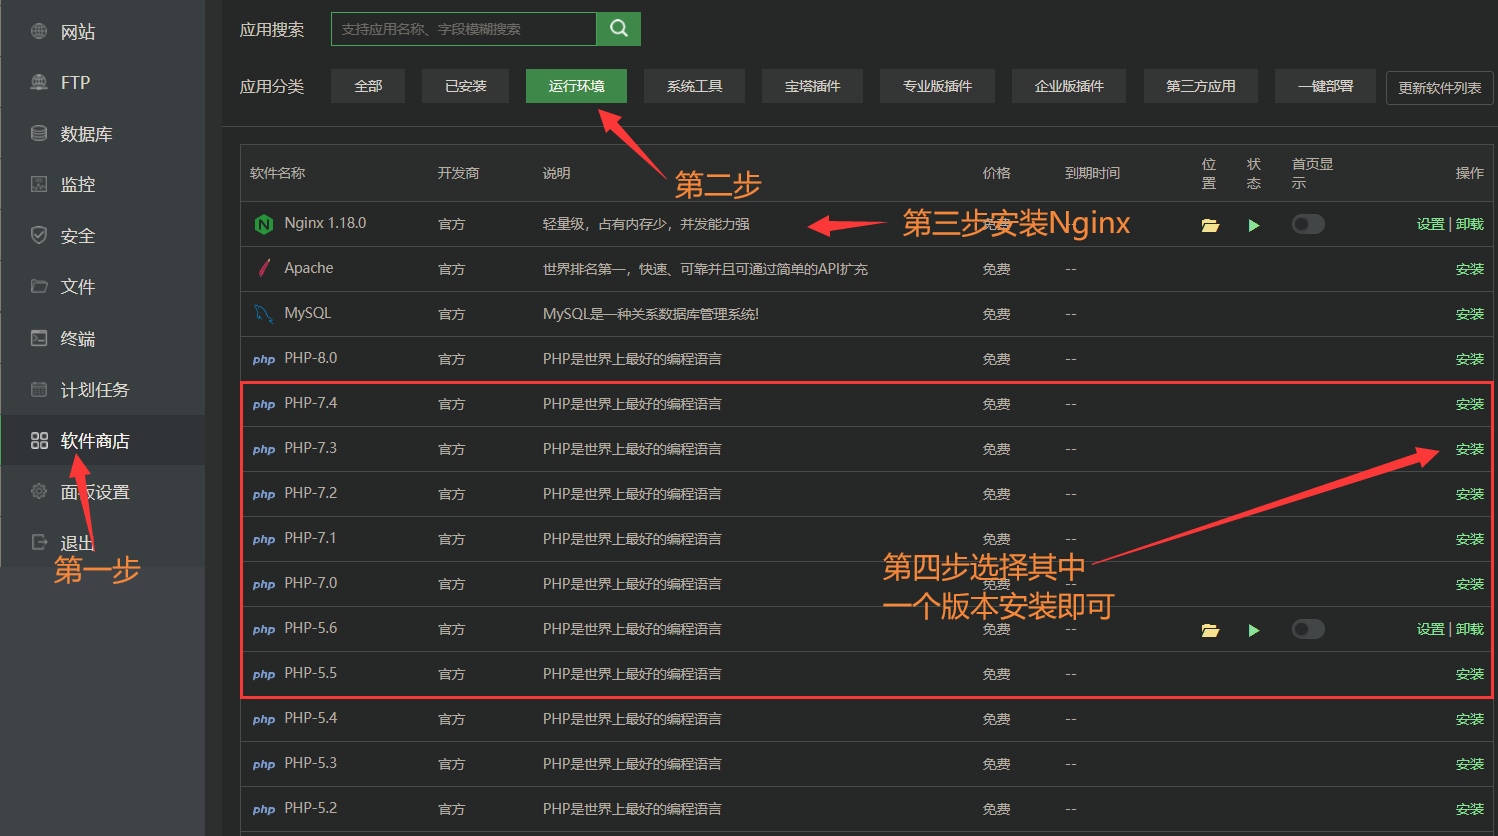Click 安装 link for PHP-5.5
This screenshot has height=836, width=1498.
(x=1469, y=674)
